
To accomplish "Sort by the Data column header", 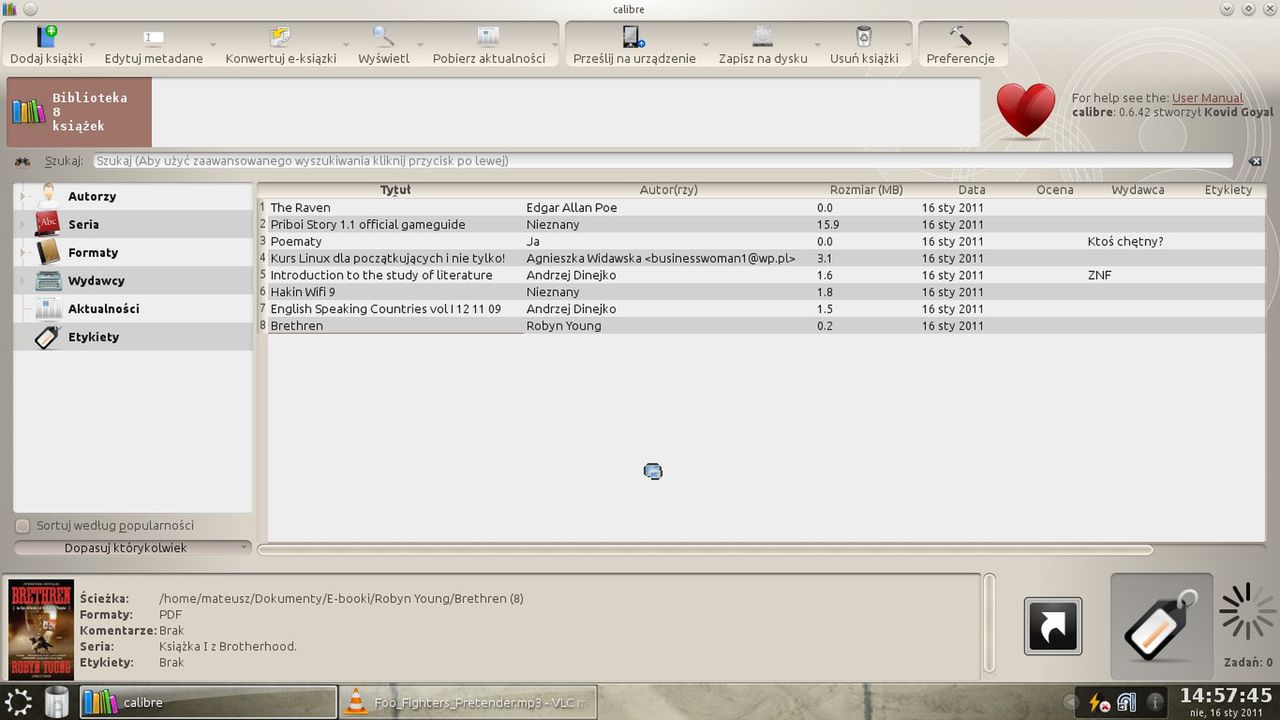I will pos(971,189).
